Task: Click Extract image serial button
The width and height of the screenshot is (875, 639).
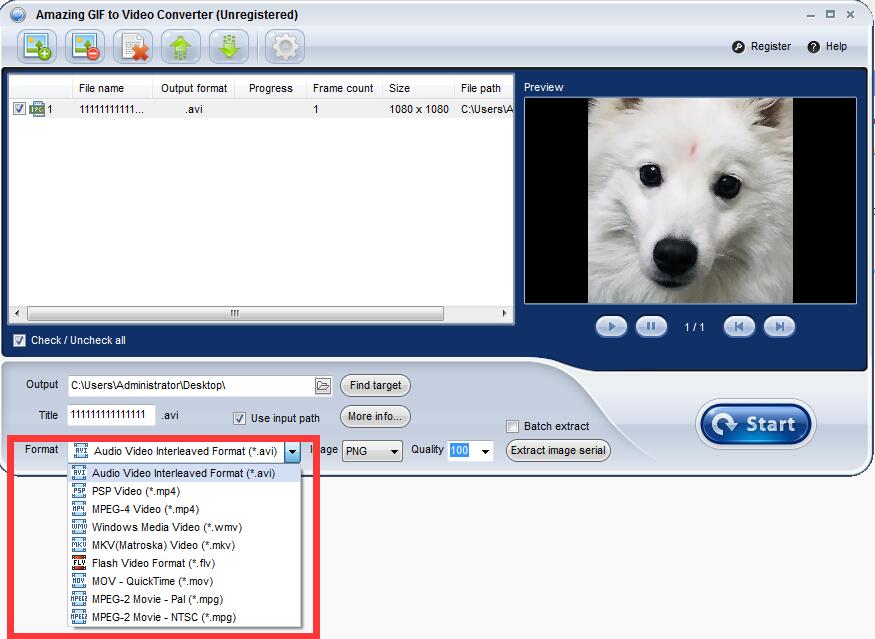Action: pyautogui.click(x=558, y=450)
